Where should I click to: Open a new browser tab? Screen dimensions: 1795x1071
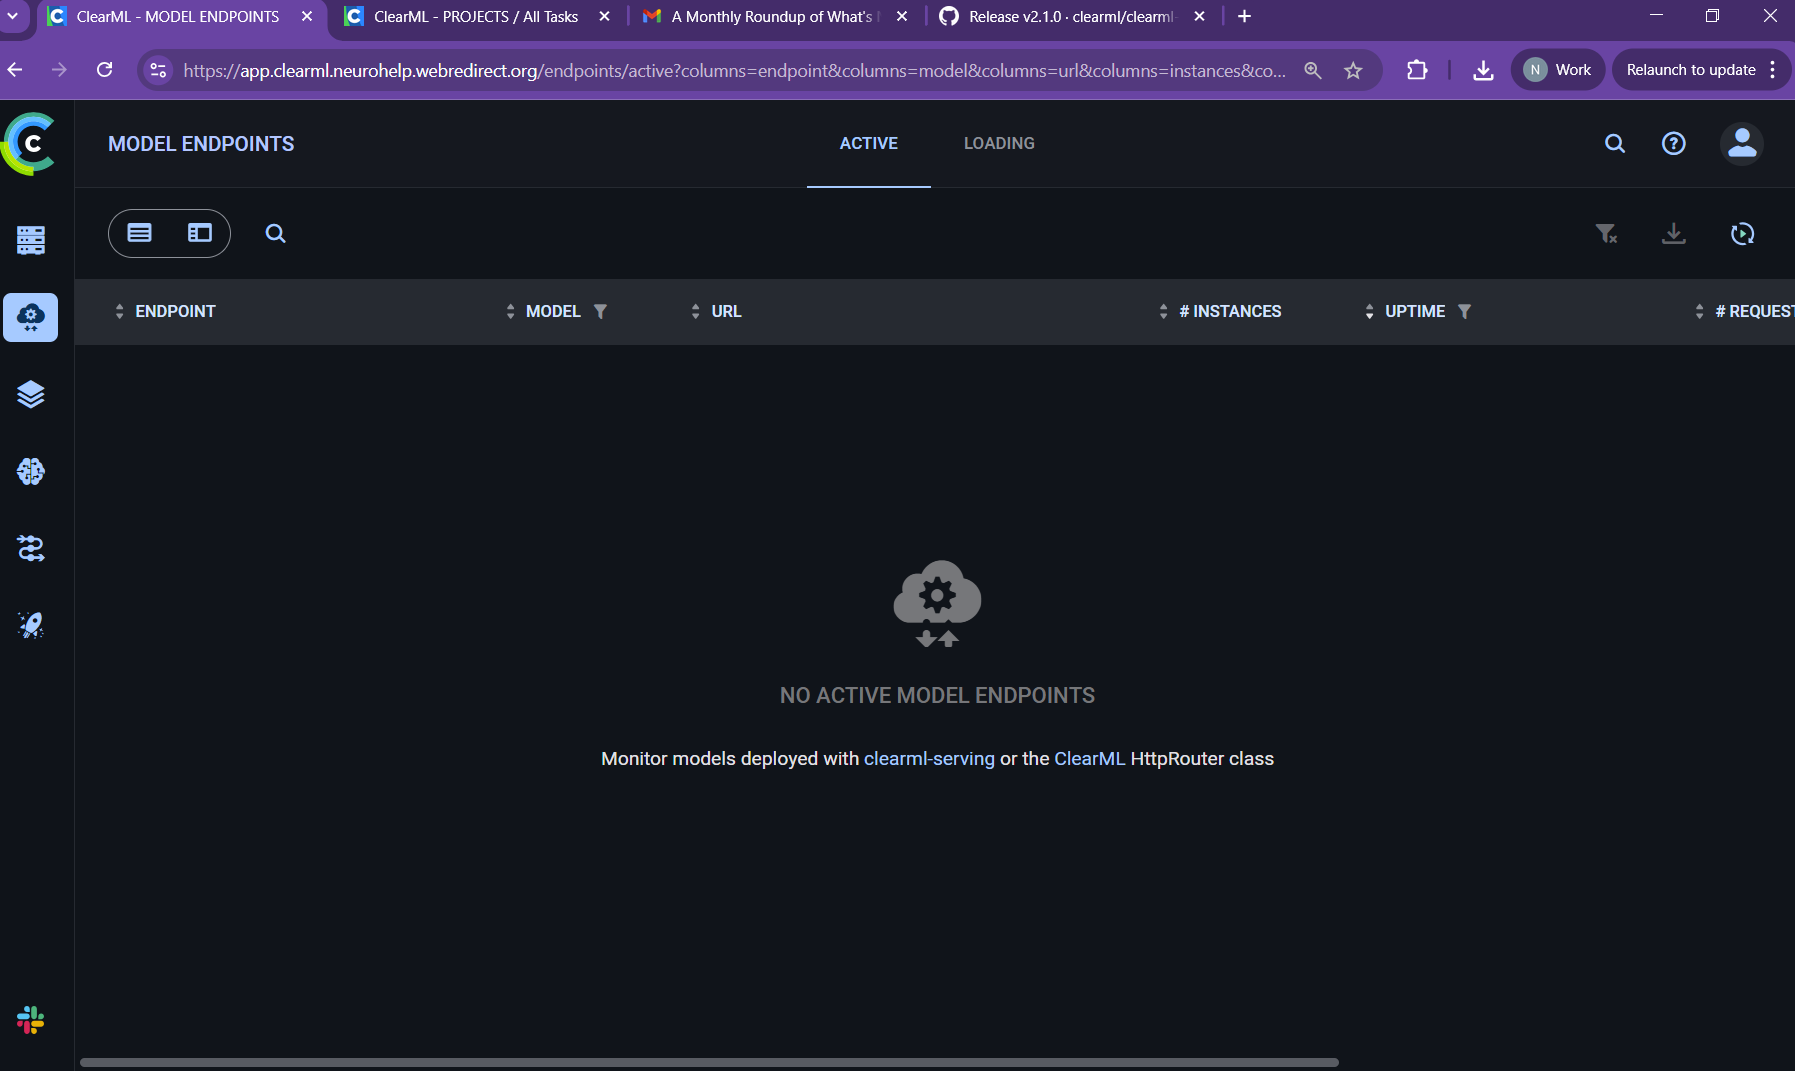1244,17
